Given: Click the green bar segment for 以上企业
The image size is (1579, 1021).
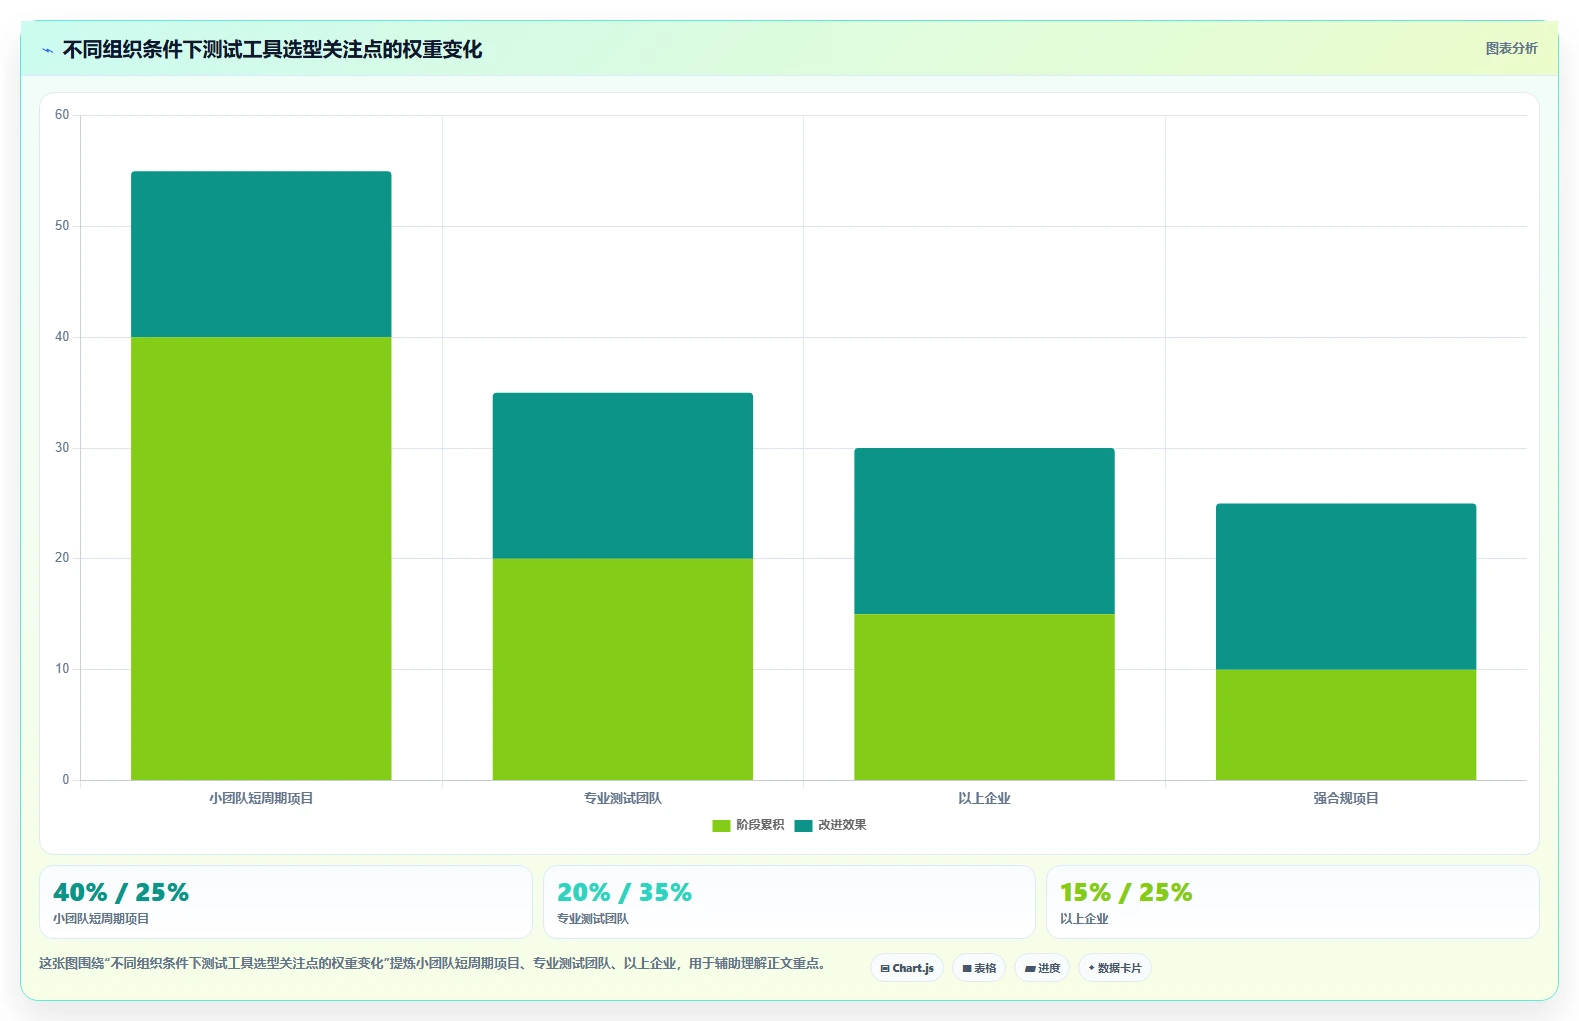Looking at the screenshot, I should tap(984, 697).
